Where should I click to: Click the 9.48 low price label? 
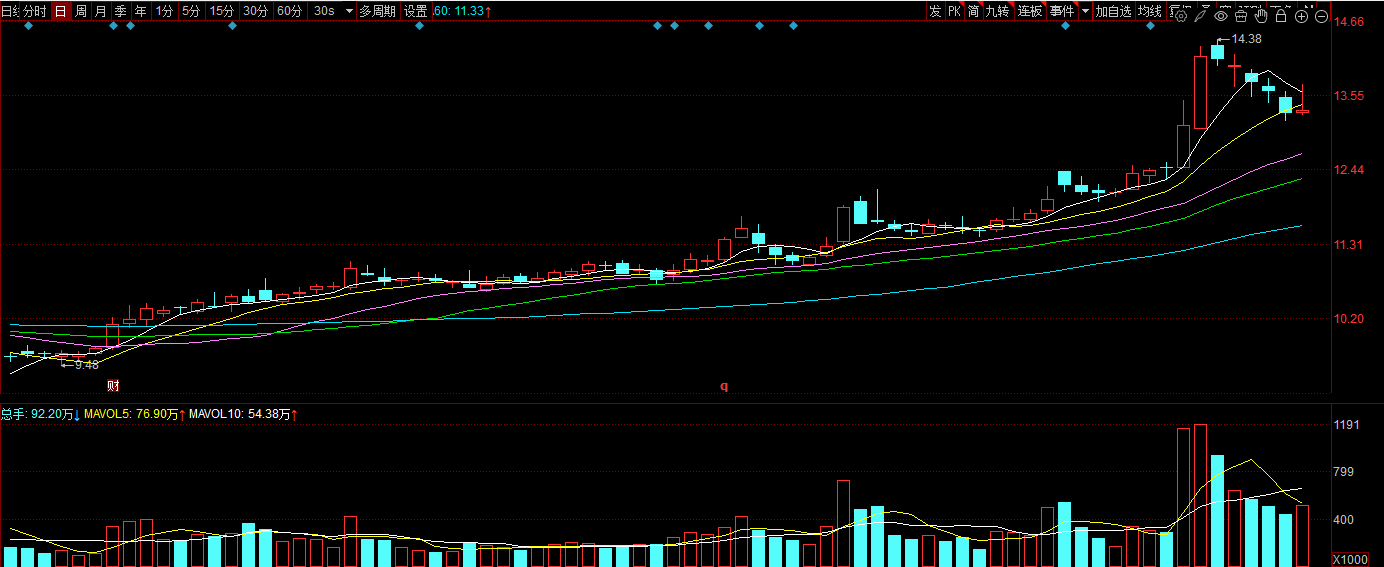point(87,365)
